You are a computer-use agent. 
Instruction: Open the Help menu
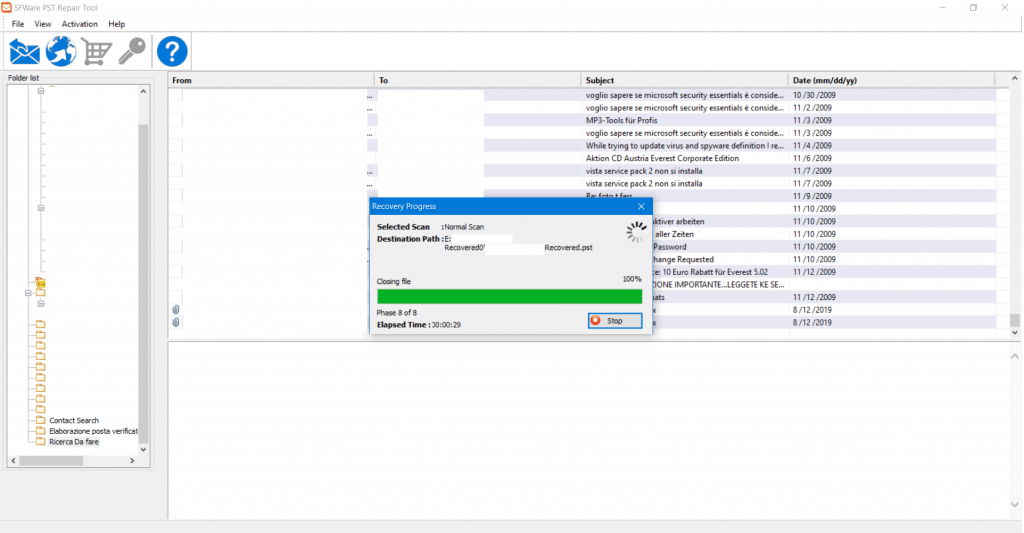tap(116, 24)
